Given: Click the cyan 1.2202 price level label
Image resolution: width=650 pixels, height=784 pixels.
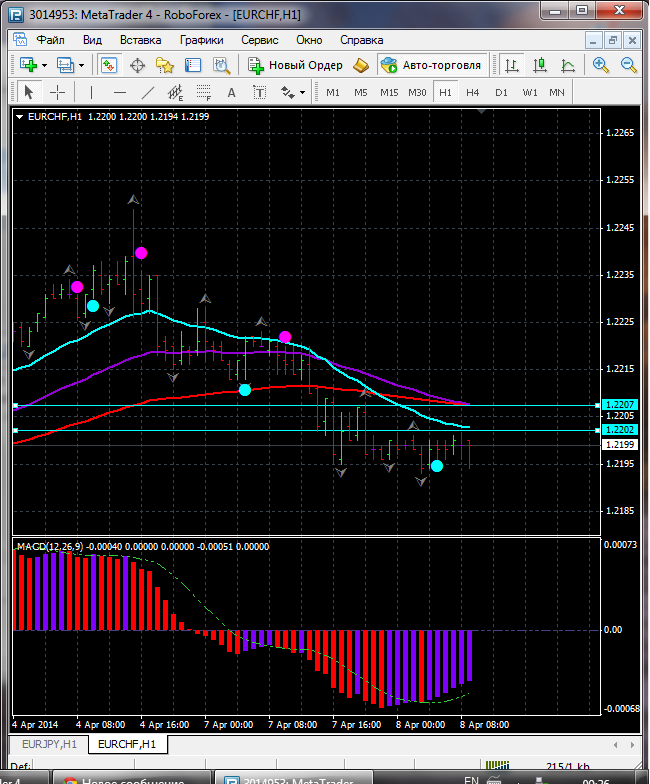Looking at the screenshot, I should [x=617, y=429].
